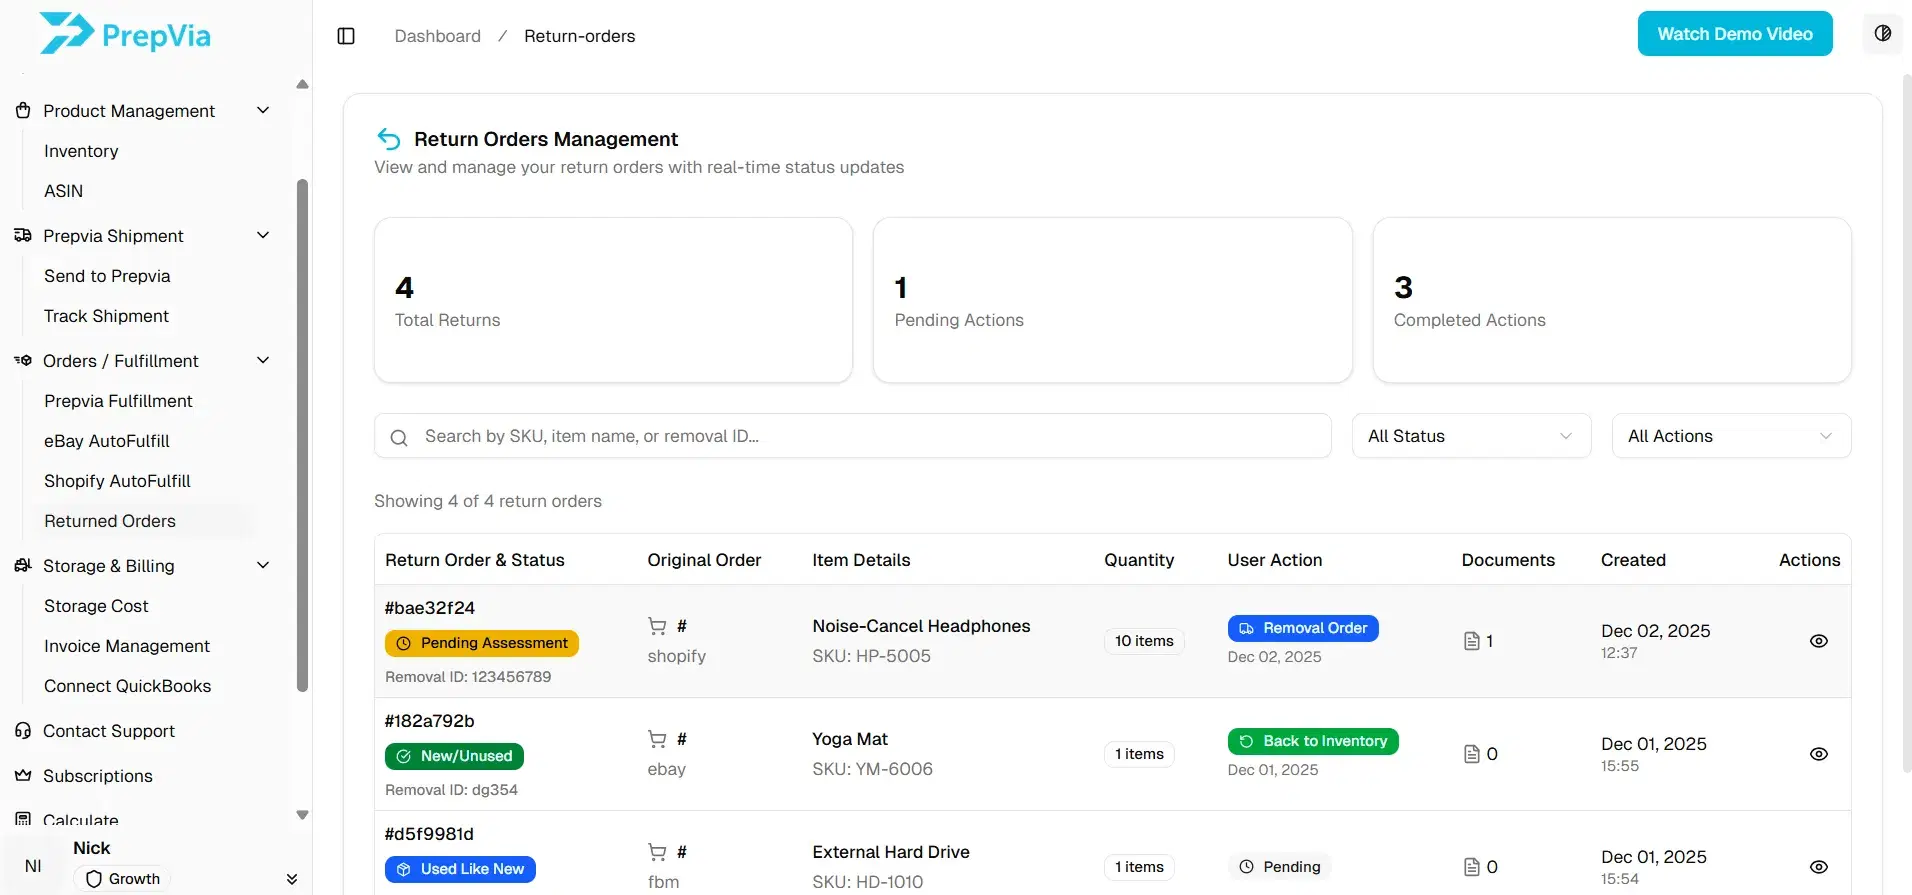Click the Watch Demo Video button
The width and height of the screenshot is (1912, 895).
point(1734,34)
